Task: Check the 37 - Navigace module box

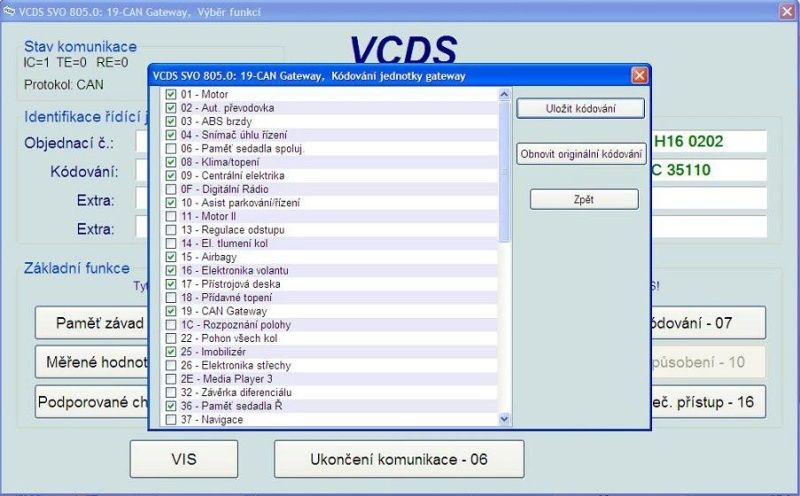Action: (171, 420)
